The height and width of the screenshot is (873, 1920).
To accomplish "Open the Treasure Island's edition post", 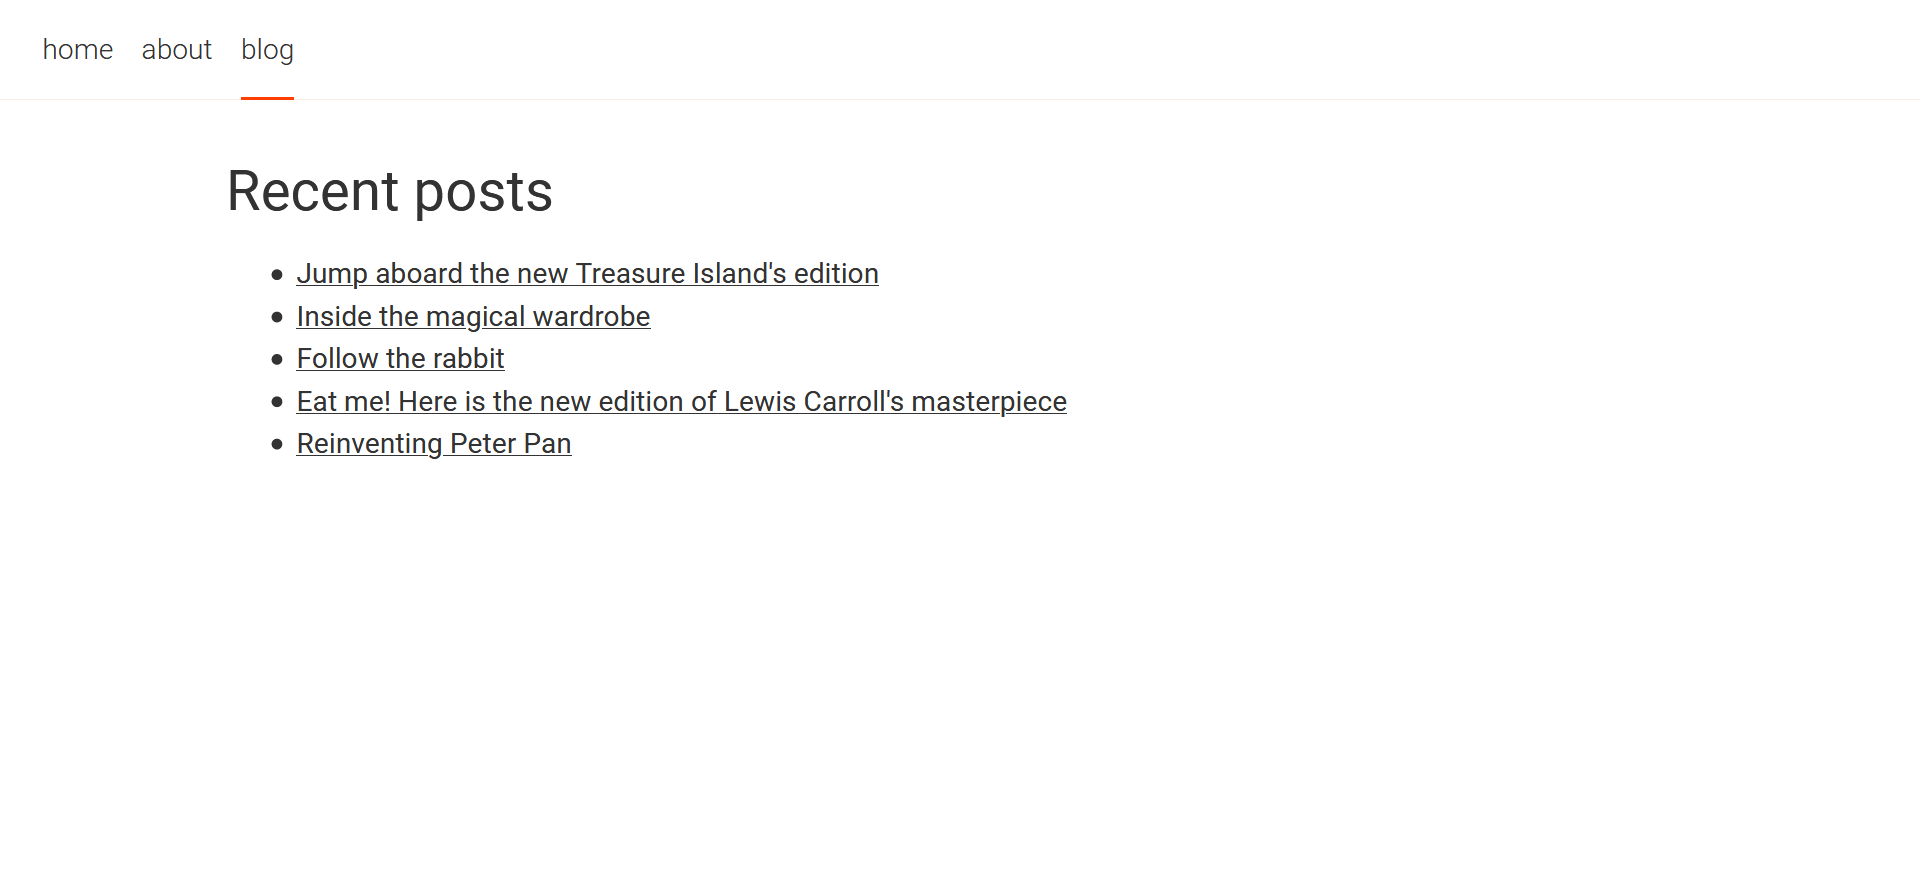I will pos(587,273).
